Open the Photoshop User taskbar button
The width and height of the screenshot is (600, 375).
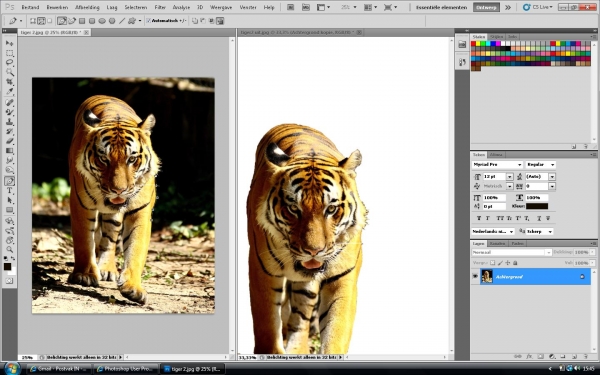click(126, 369)
